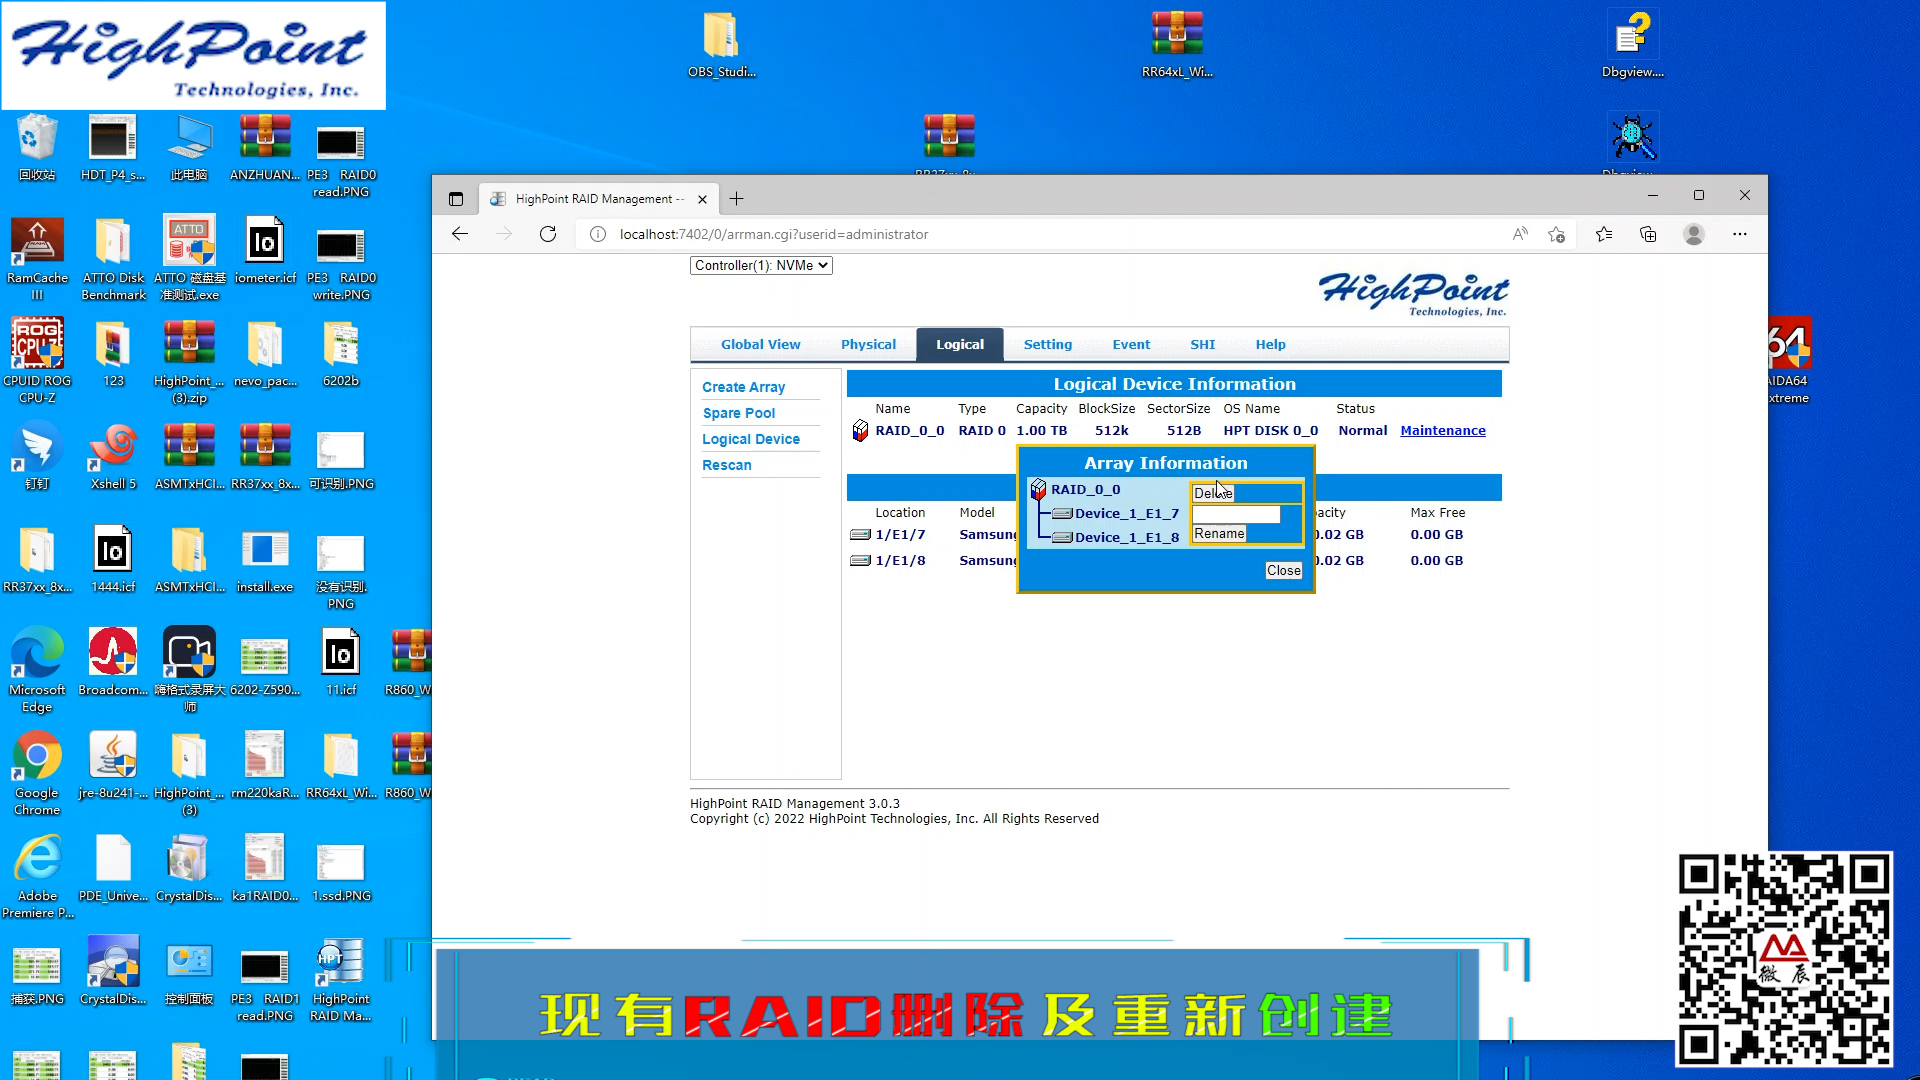Add this page to favorites star icon
The width and height of the screenshot is (1920, 1080).
click(1556, 234)
